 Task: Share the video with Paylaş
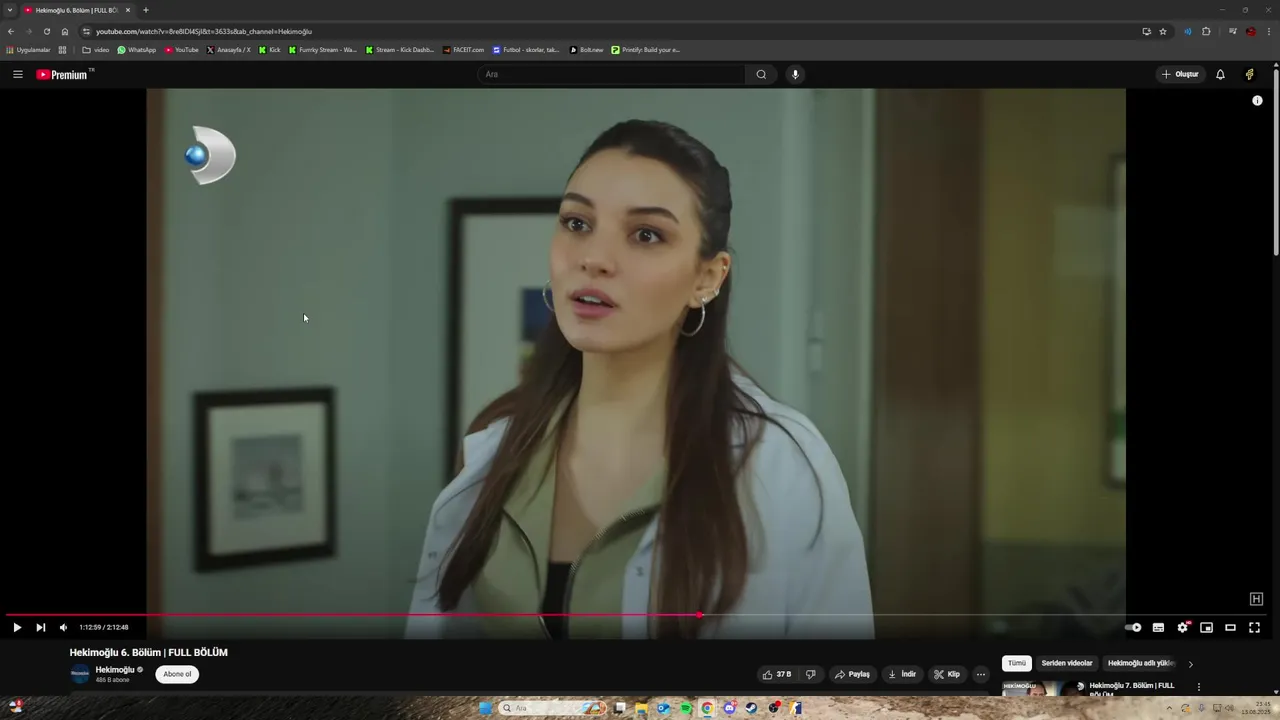click(852, 674)
